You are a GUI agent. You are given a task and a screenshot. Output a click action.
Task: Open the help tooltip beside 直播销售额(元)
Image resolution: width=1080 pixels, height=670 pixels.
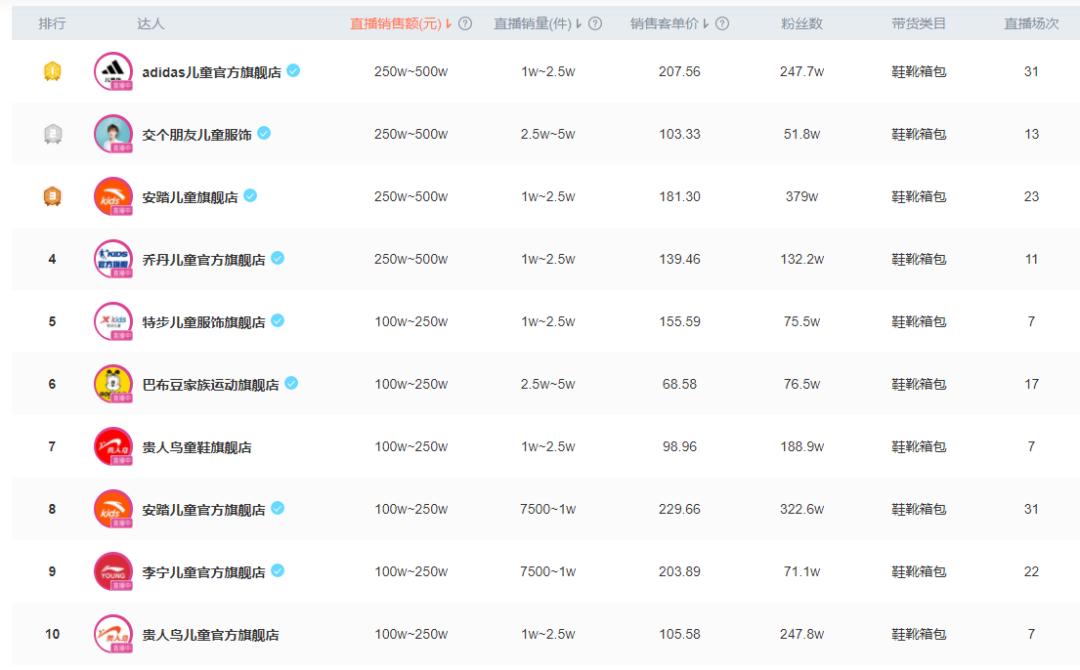(463, 21)
